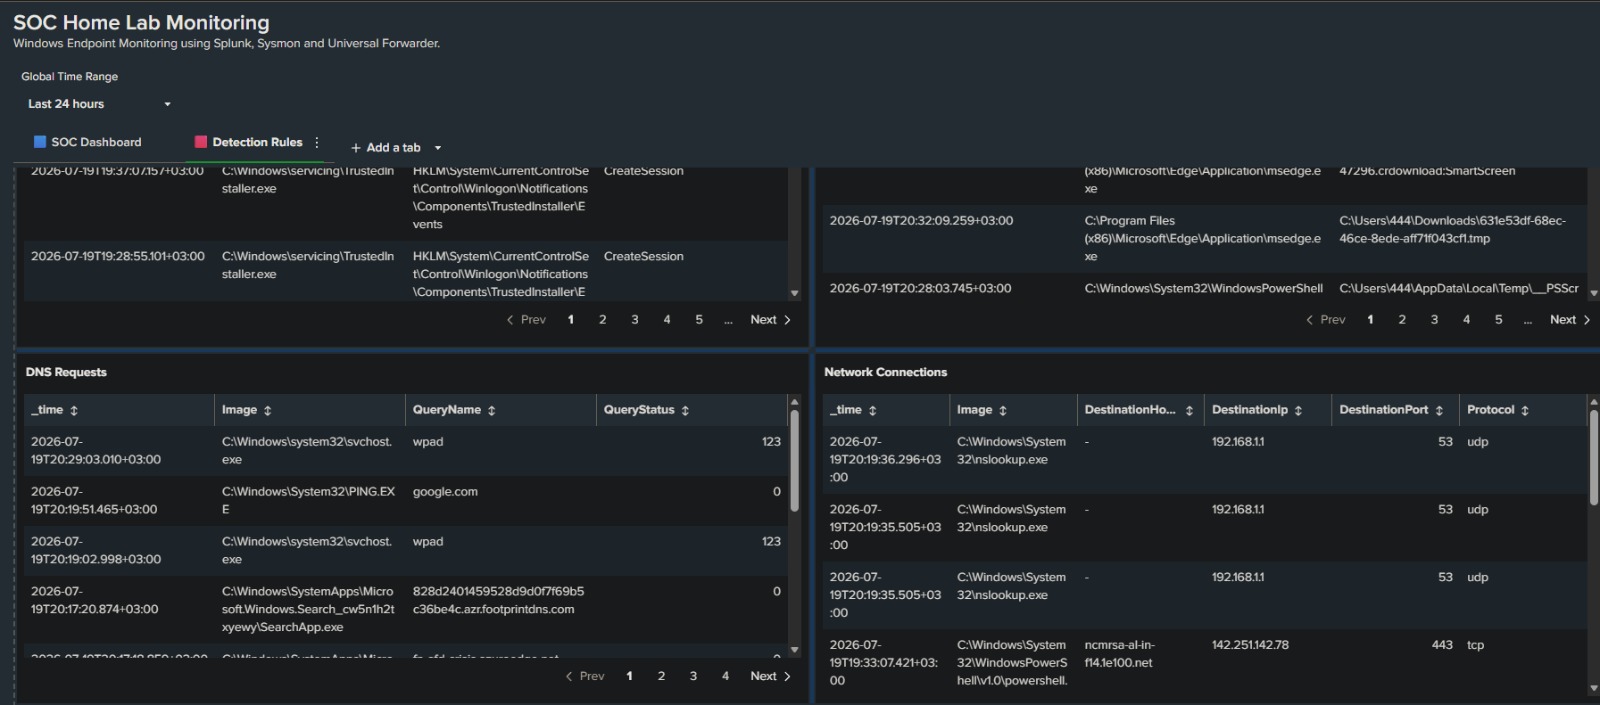
Task: Click the Network Connections scrollbar down arrow
Action: pyautogui.click(x=1593, y=688)
